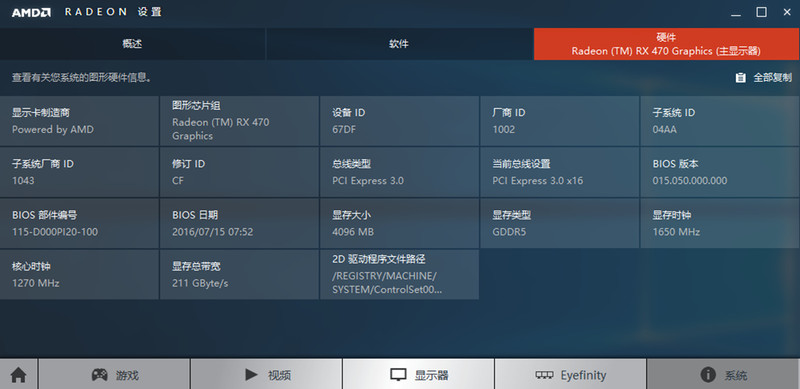Select the 核心时钟 1270 MHz tile

pos(79,274)
